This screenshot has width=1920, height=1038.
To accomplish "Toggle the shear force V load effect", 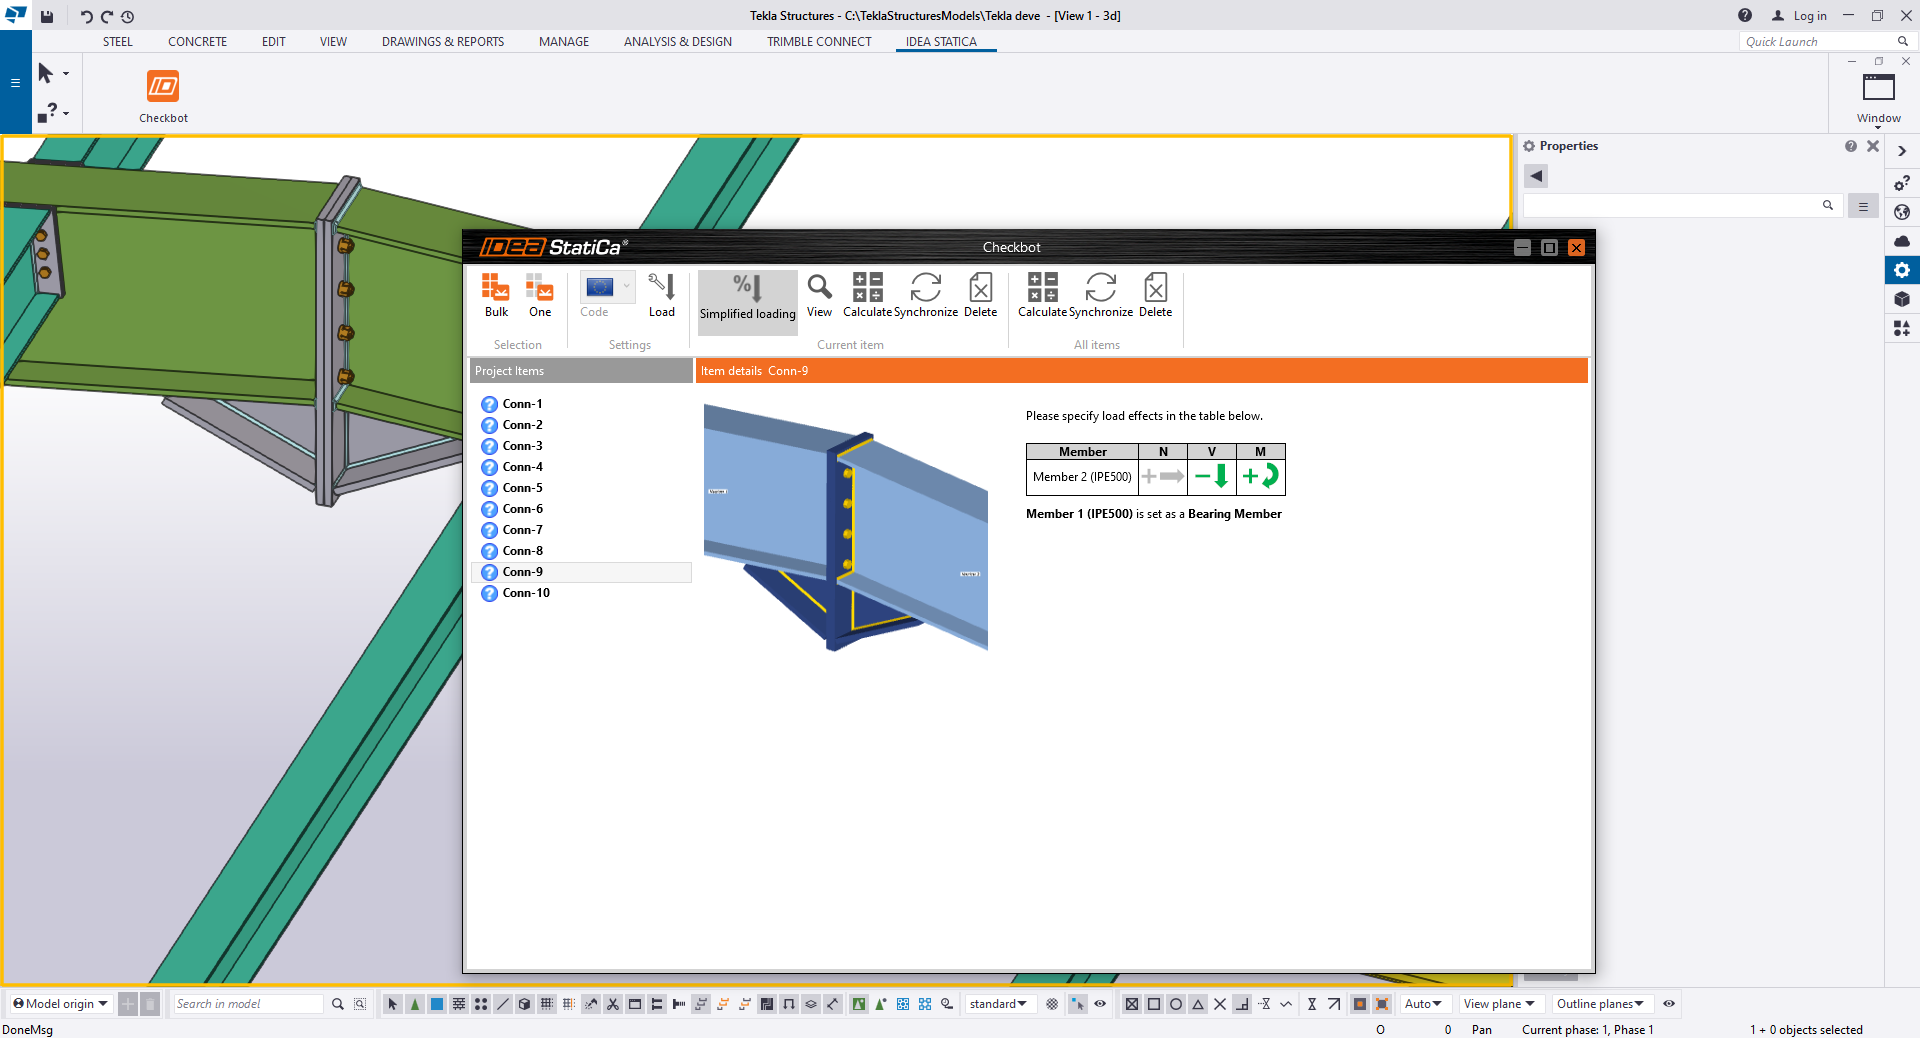I will tap(1212, 477).
